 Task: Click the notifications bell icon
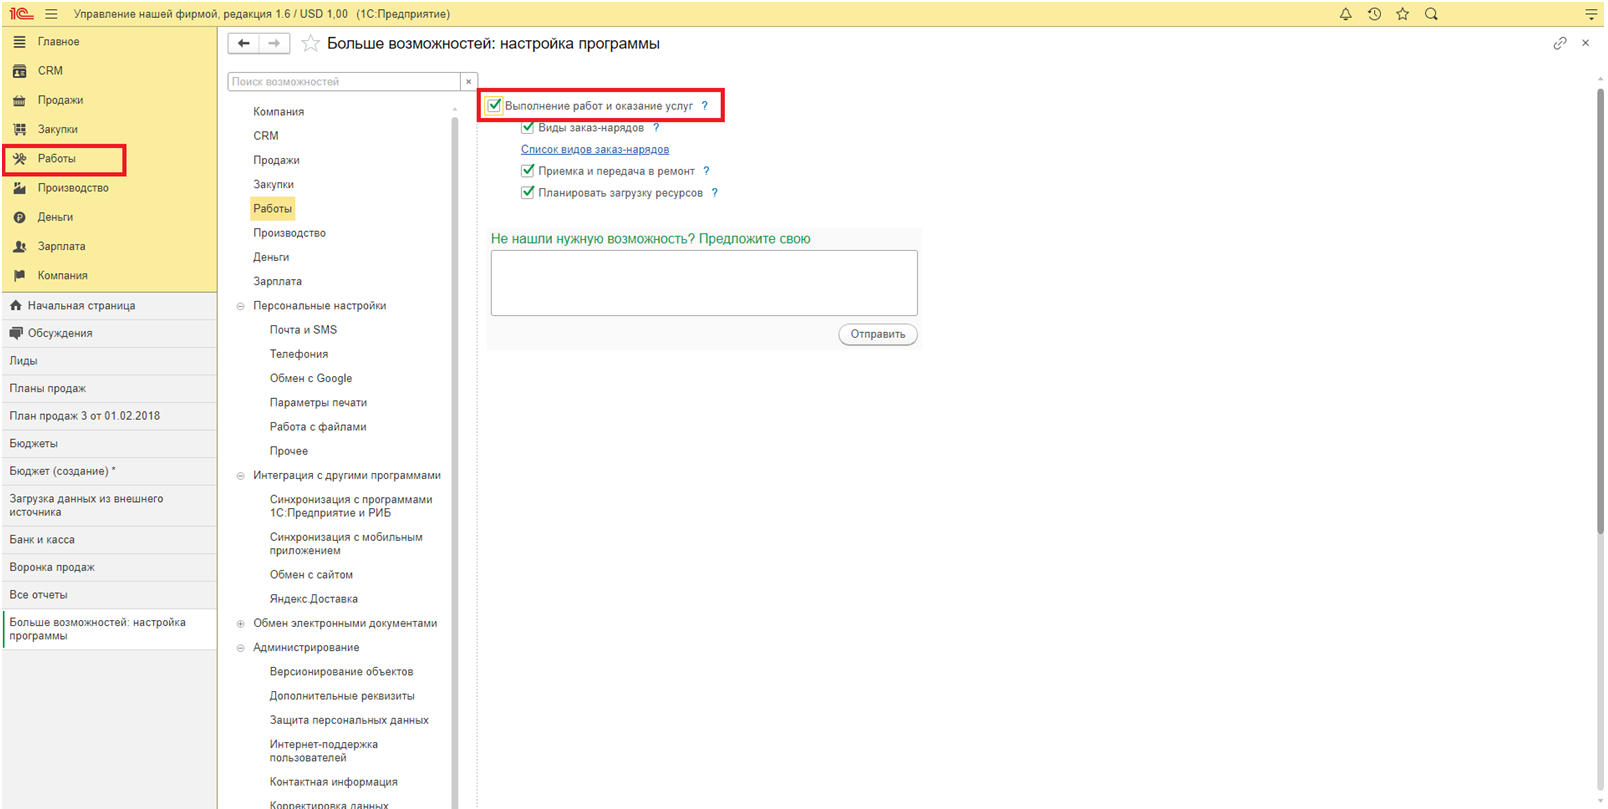(1345, 14)
